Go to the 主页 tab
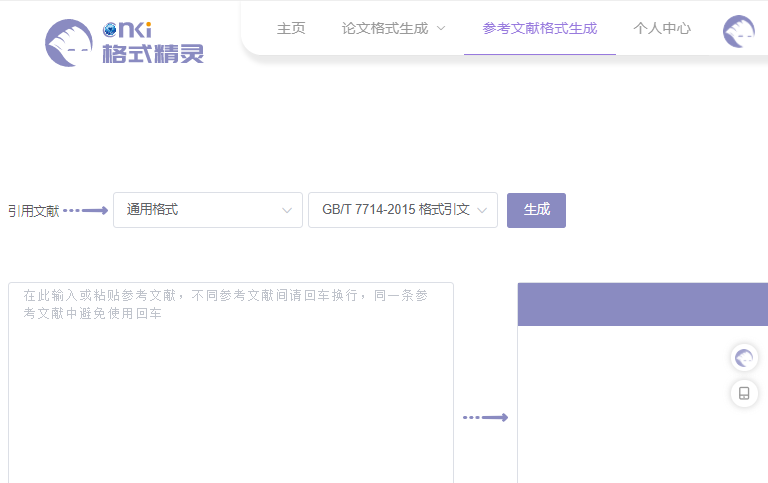Screen dimensions: 768x483 (x=291, y=28)
